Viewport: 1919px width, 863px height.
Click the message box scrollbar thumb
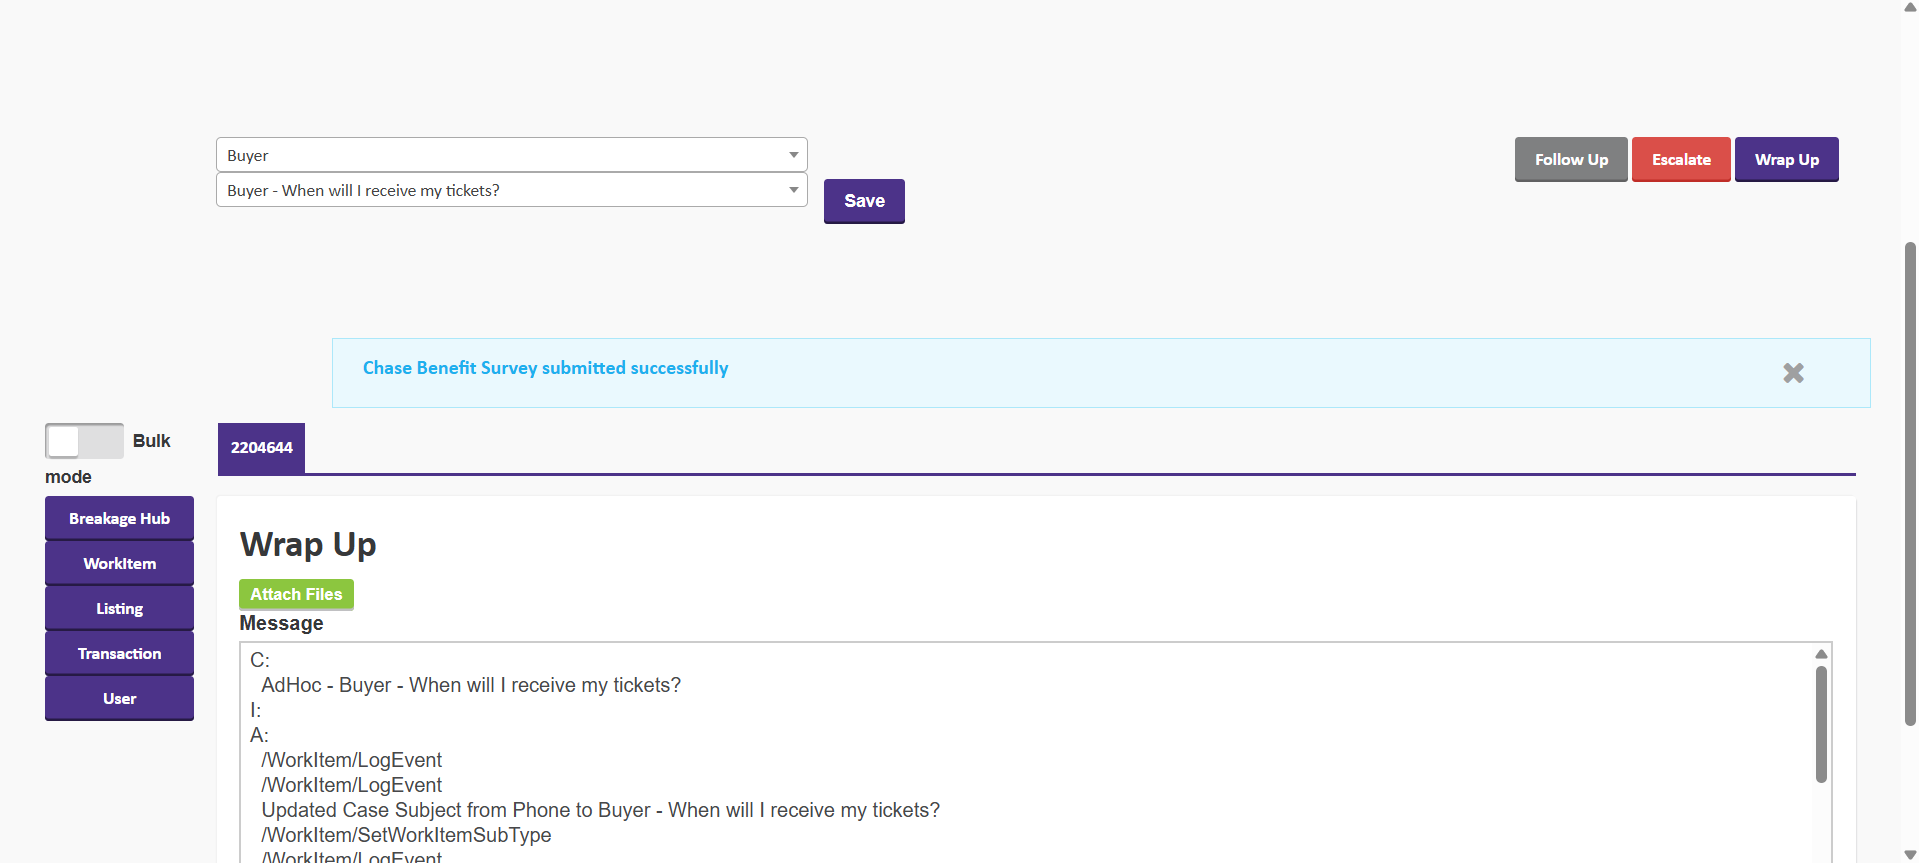(1821, 725)
